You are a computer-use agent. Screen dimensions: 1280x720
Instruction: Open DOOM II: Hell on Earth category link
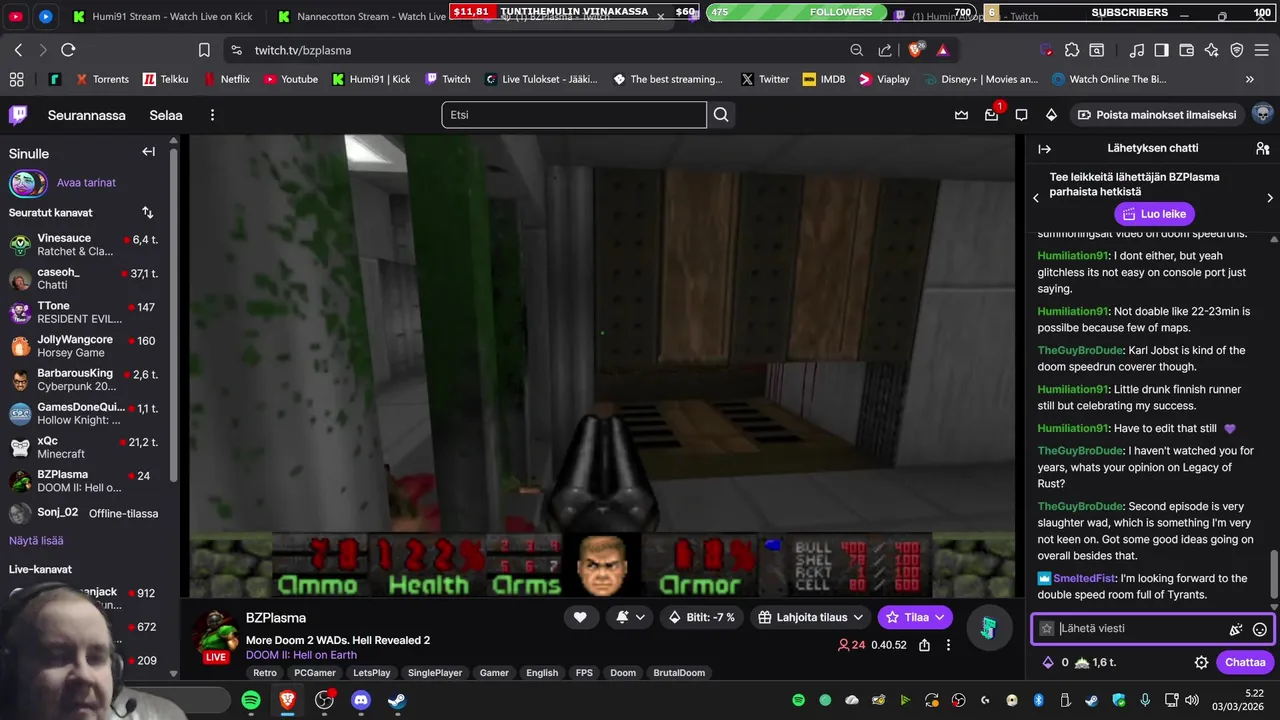pyautogui.click(x=301, y=655)
